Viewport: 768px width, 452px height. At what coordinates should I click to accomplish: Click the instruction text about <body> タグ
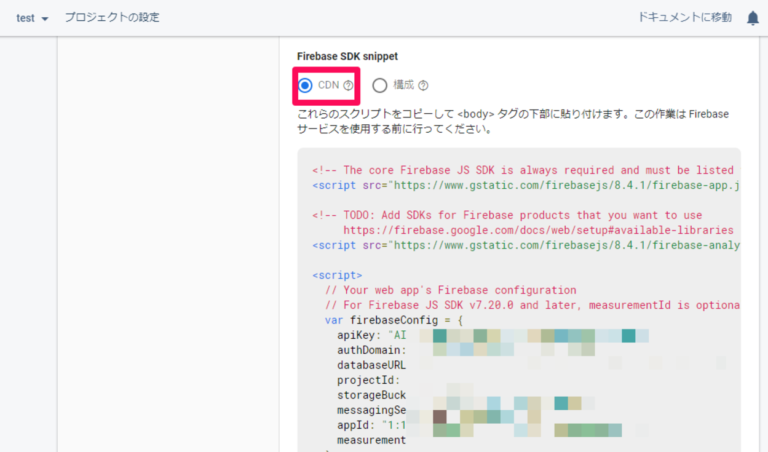coord(513,121)
